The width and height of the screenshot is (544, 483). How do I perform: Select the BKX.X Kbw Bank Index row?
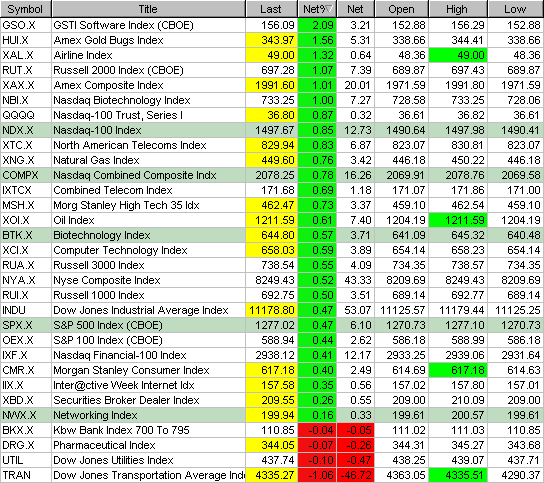tap(272, 430)
